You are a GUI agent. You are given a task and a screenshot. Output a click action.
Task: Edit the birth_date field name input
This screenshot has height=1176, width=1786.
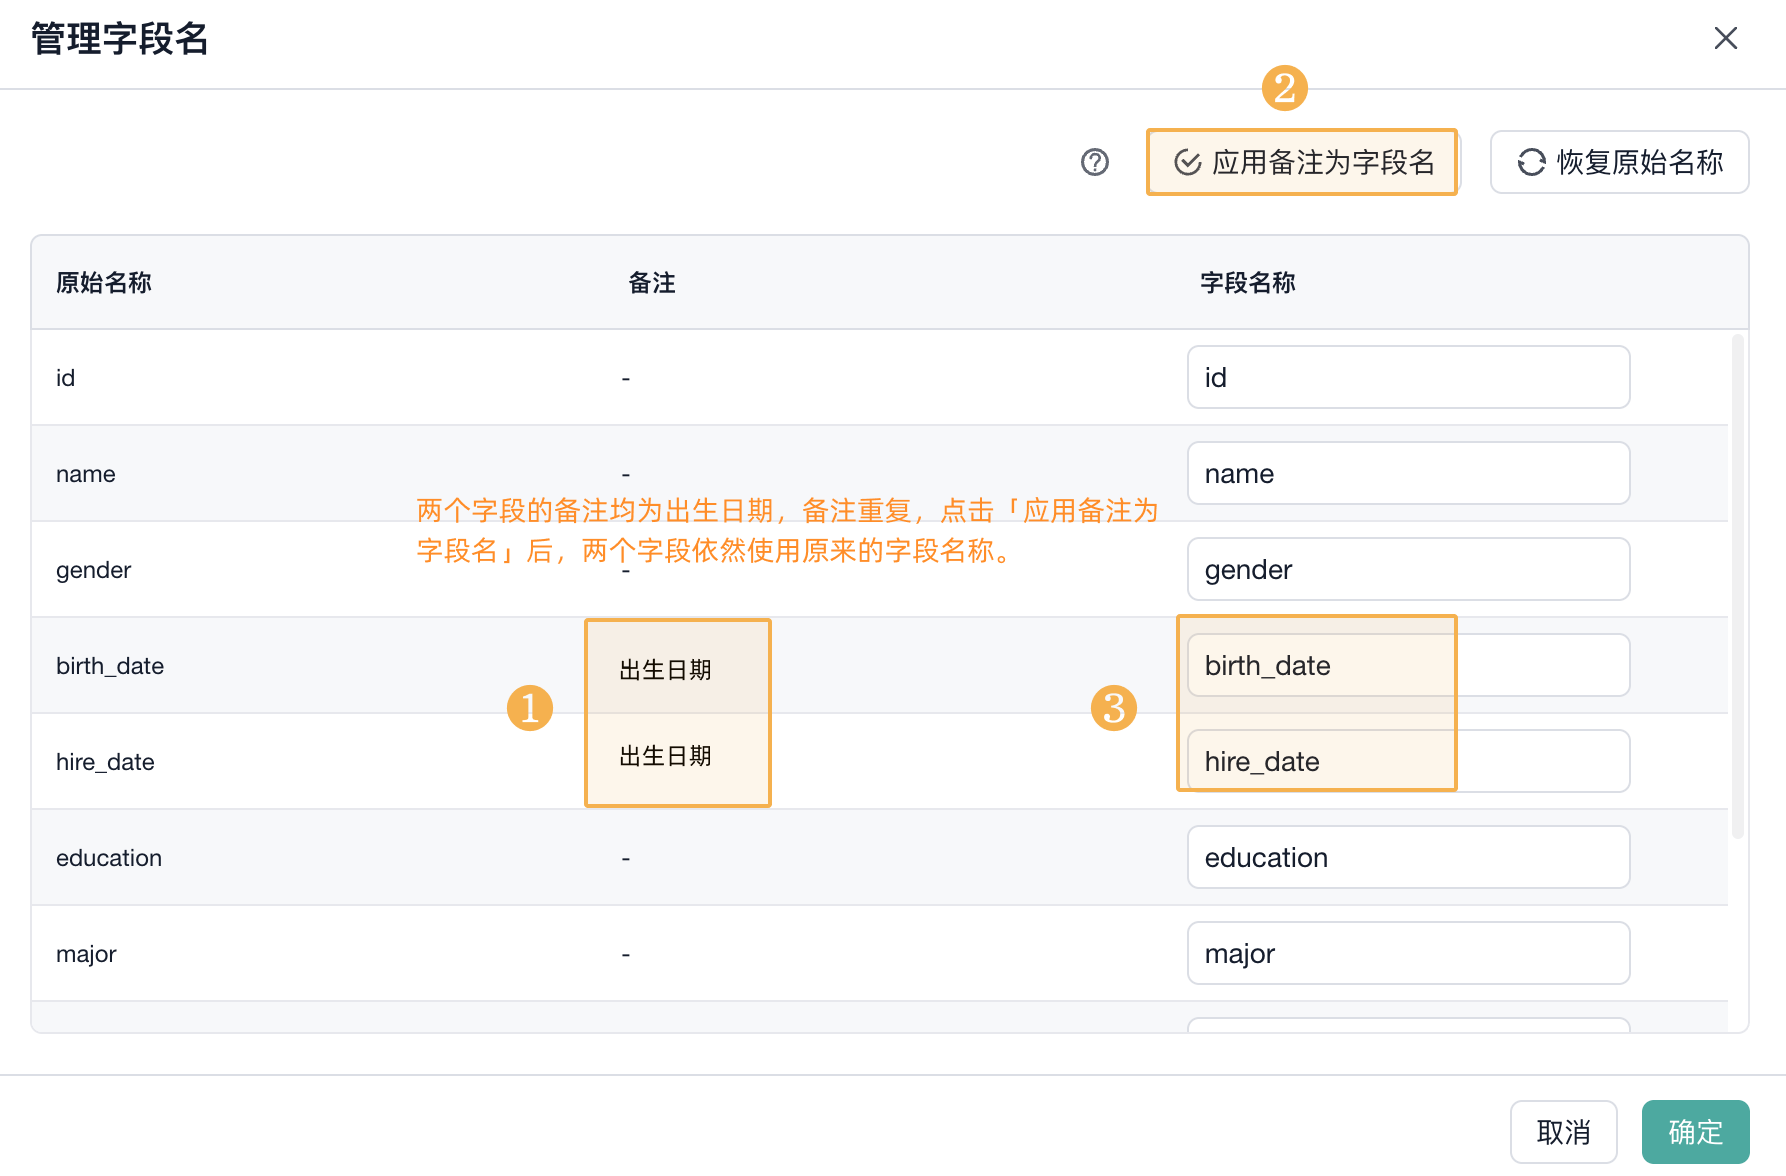[x=1408, y=665]
